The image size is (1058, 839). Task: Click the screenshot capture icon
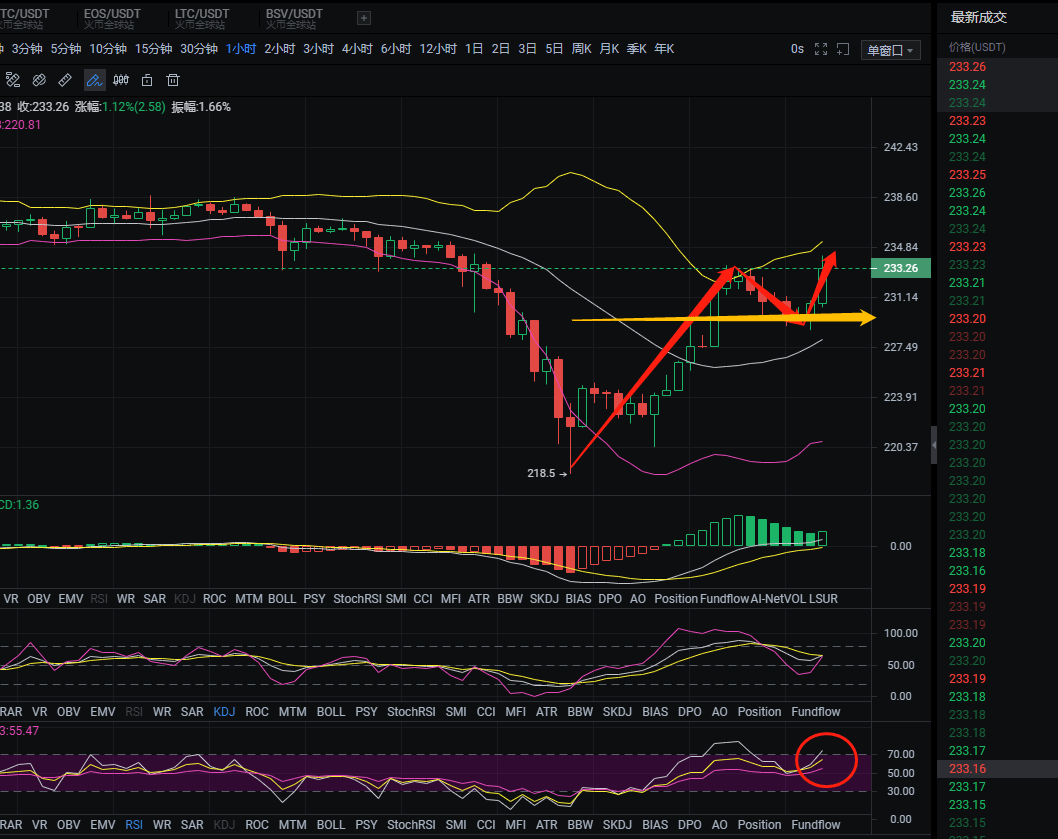click(843, 49)
